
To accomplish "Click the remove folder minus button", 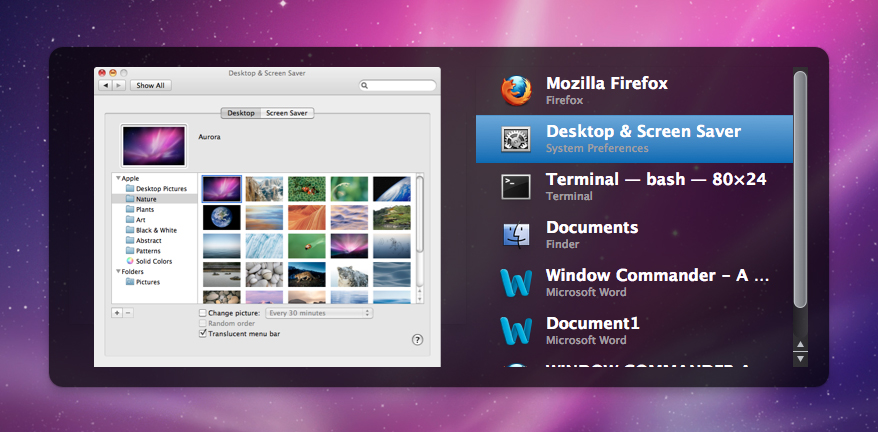I will pos(128,313).
